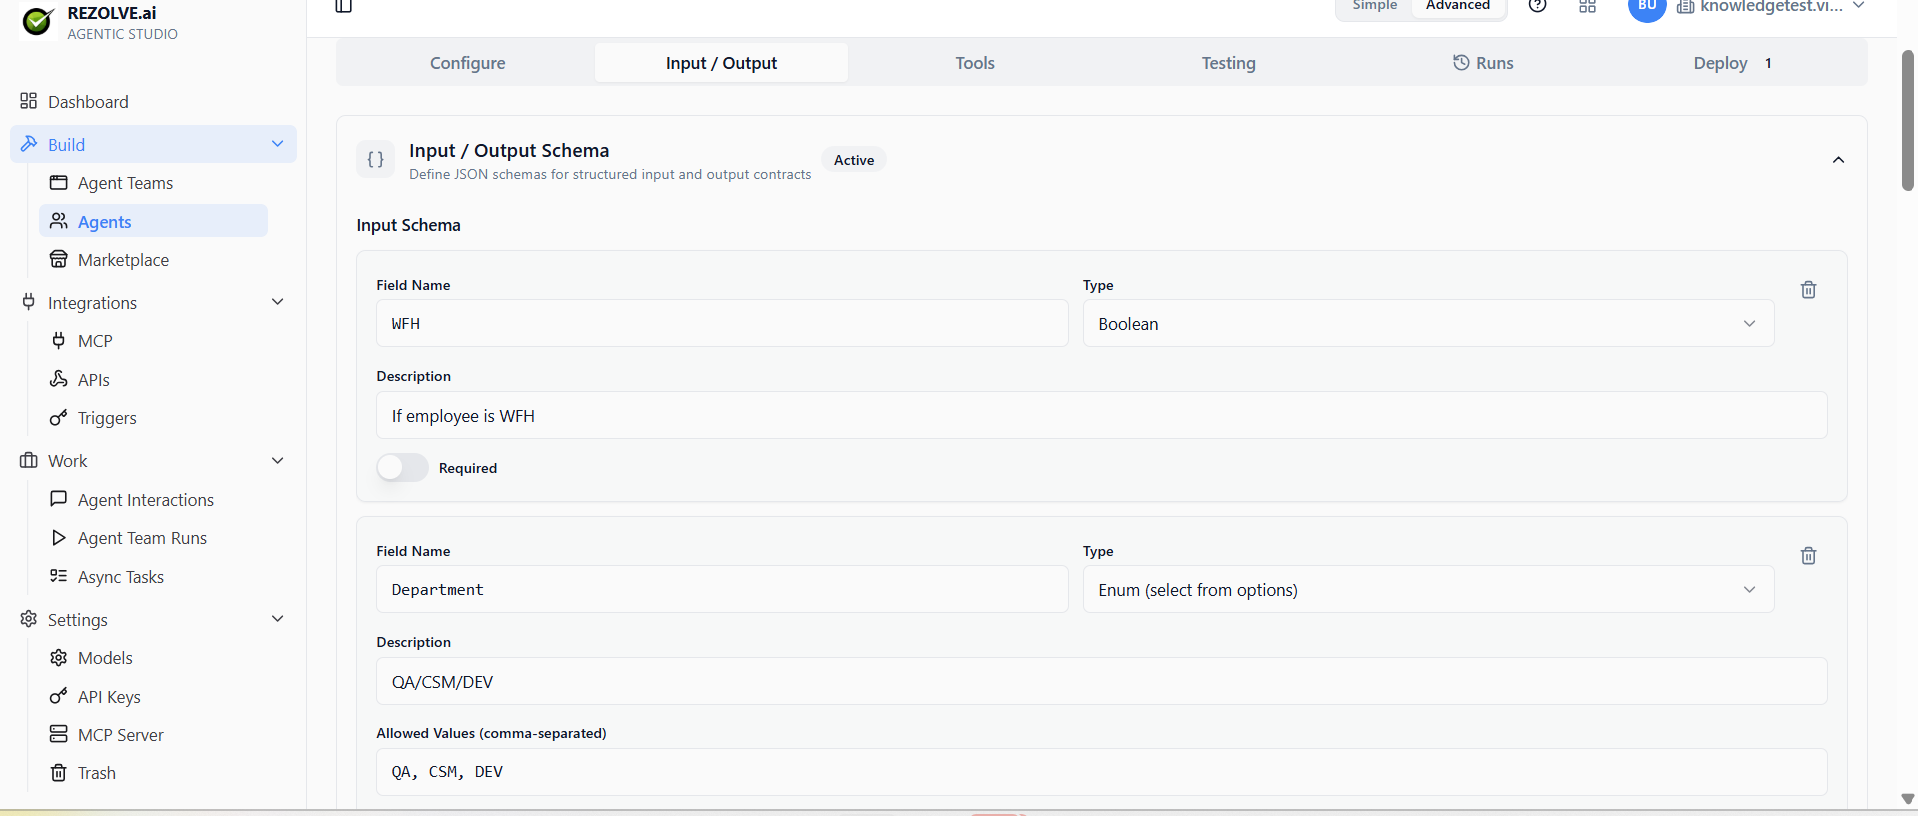Click the QA/CSM/DEV description field
The width and height of the screenshot is (1918, 816).
click(1101, 681)
